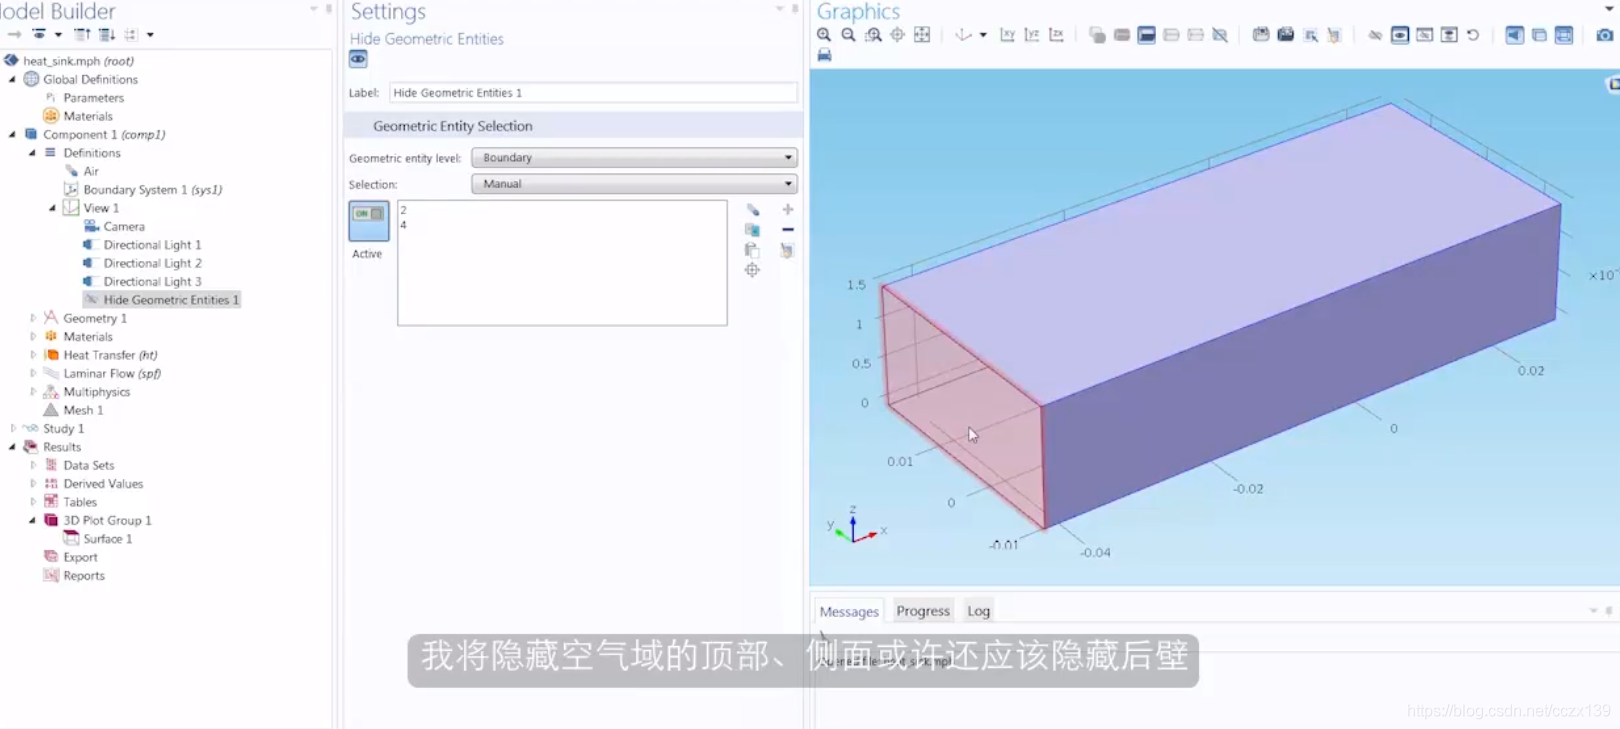Click the Model Builder Show eye icon
Screen dimensions: 1620x729
coord(39,34)
